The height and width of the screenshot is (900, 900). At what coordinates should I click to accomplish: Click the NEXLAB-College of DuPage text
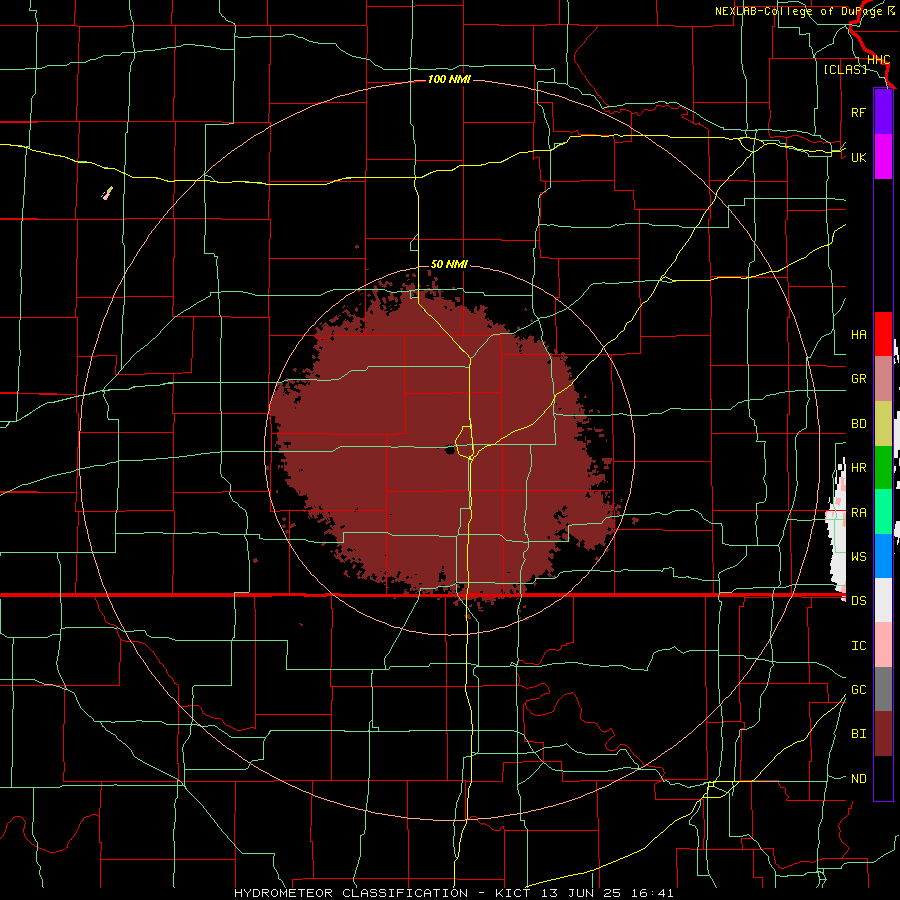point(799,11)
